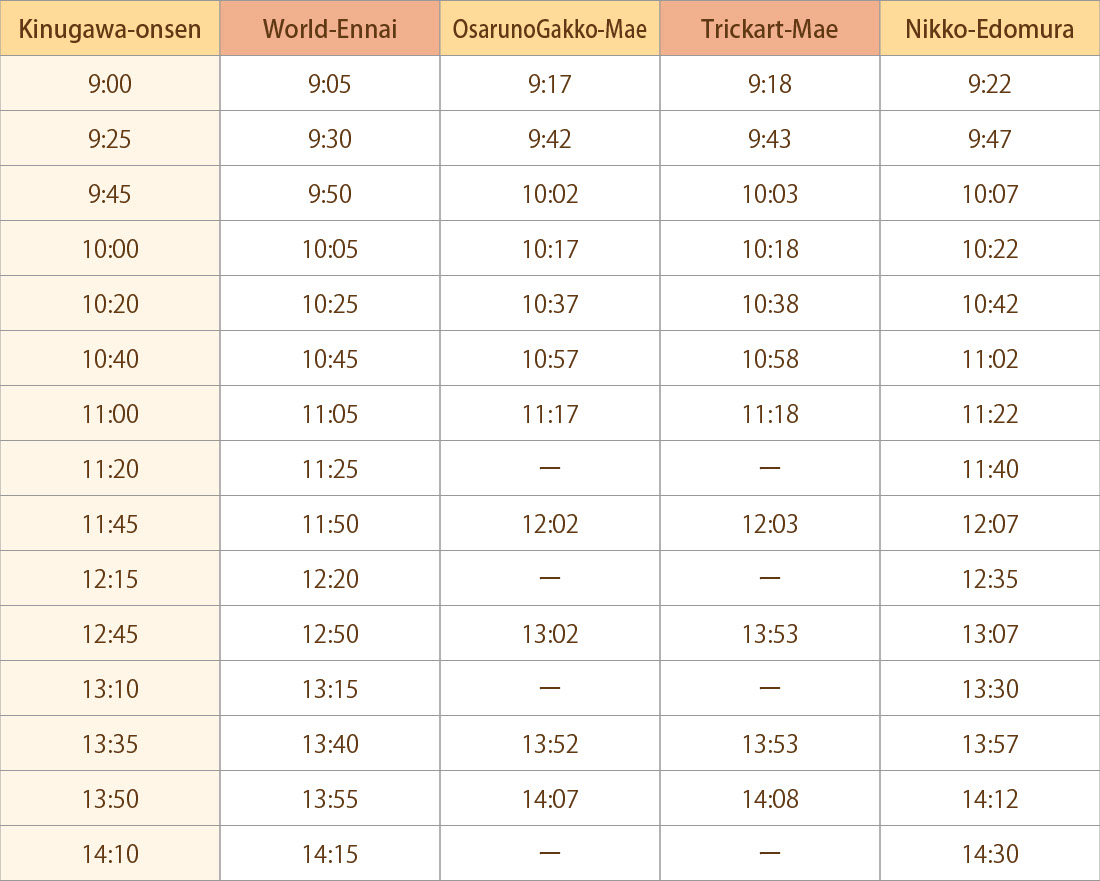
Task: Choose the 9:43 Trickart-Mae cell
Action: 770,138
